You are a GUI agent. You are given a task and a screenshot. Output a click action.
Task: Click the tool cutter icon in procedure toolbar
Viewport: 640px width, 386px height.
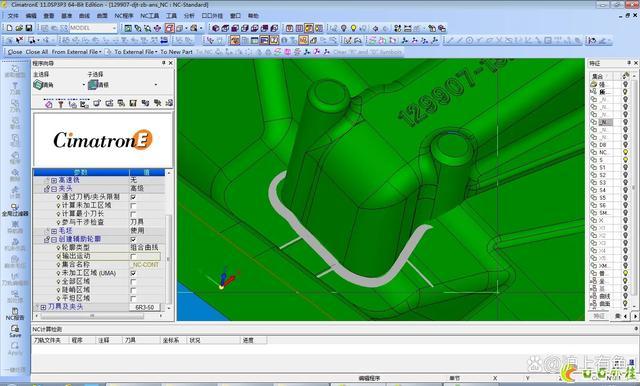tap(60, 104)
